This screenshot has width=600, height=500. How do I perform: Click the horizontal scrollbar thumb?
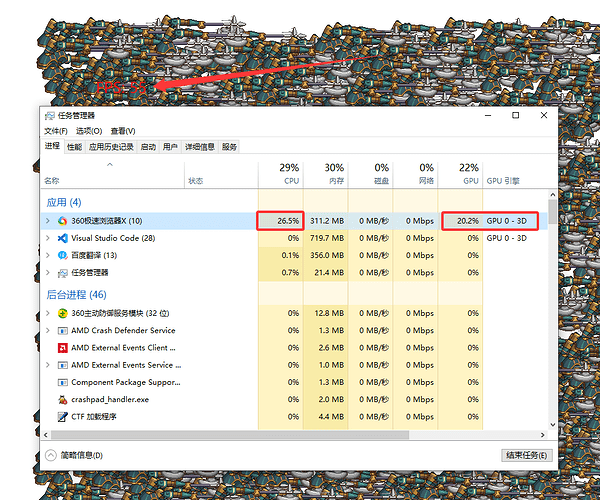pos(230,435)
